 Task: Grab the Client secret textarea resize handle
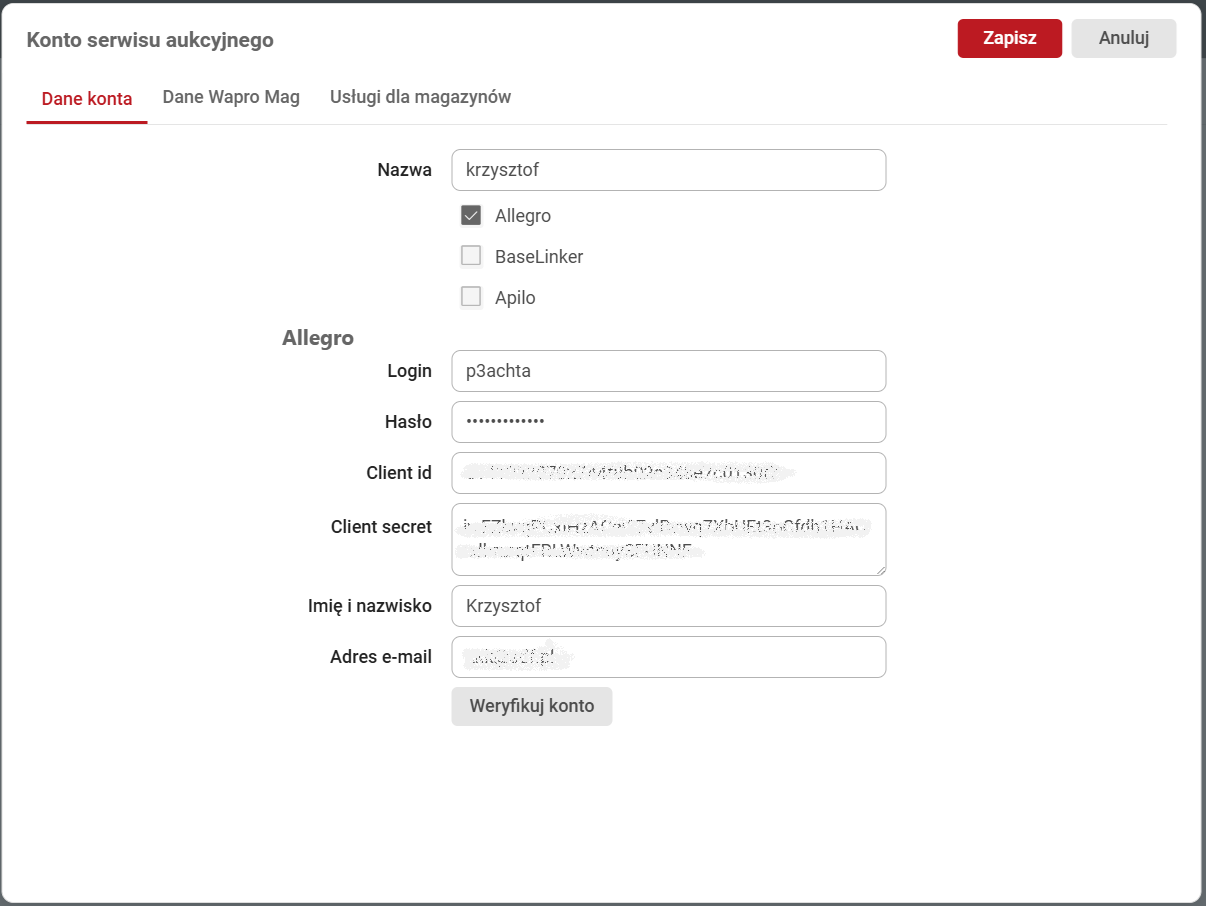880,570
